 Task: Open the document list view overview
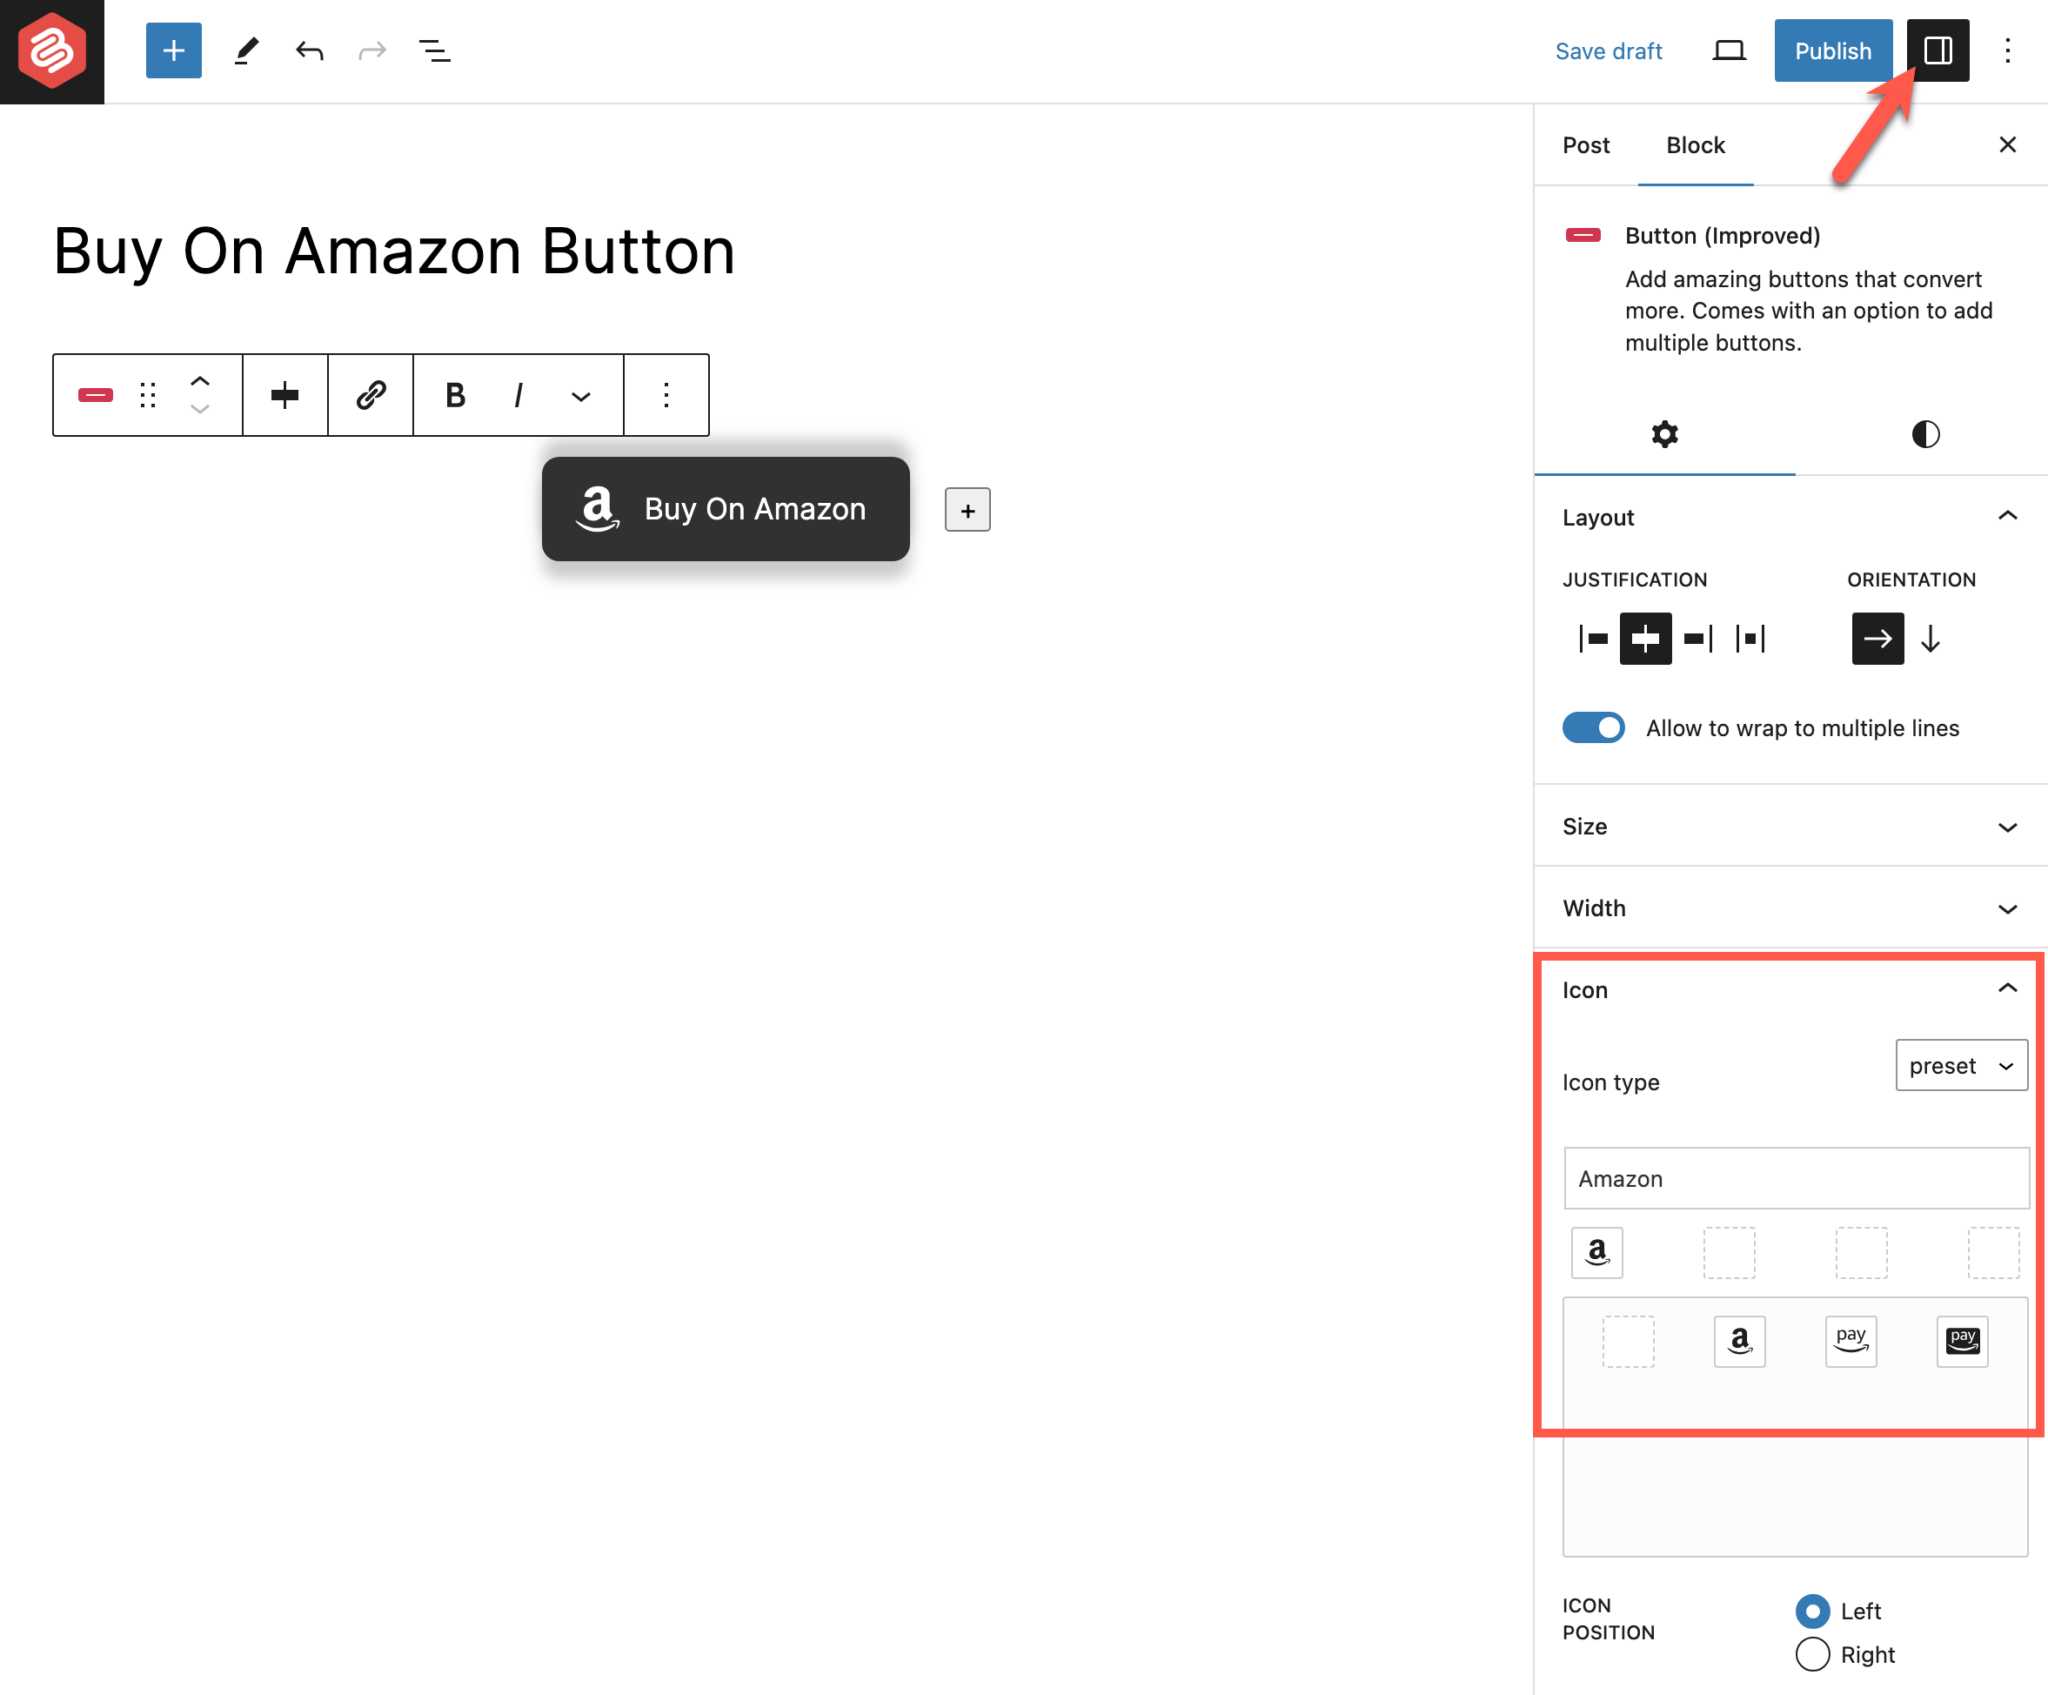[434, 50]
